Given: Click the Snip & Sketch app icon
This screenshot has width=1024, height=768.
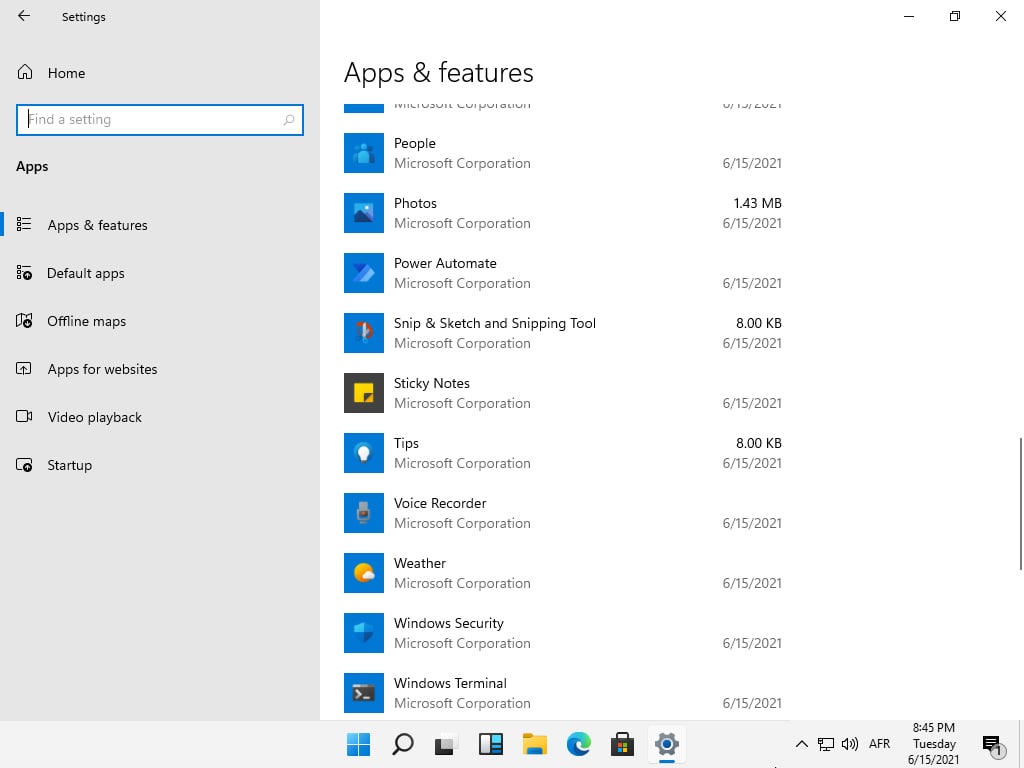Looking at the screenshot, I should [364, 333].
